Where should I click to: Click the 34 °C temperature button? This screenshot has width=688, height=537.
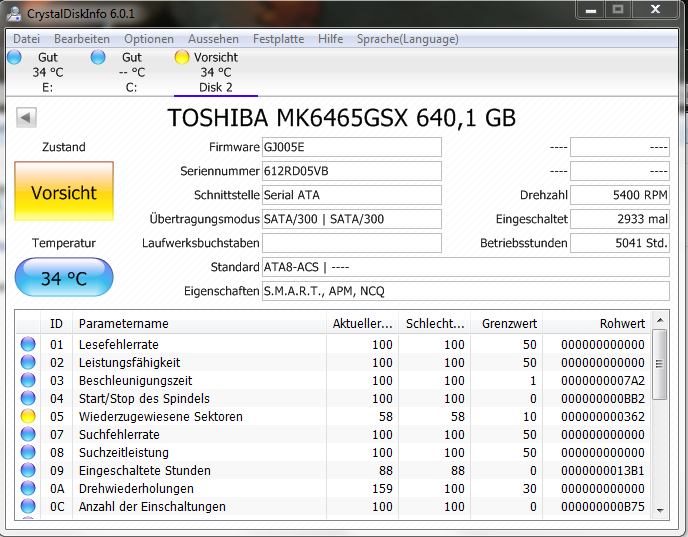click(64, 277)
